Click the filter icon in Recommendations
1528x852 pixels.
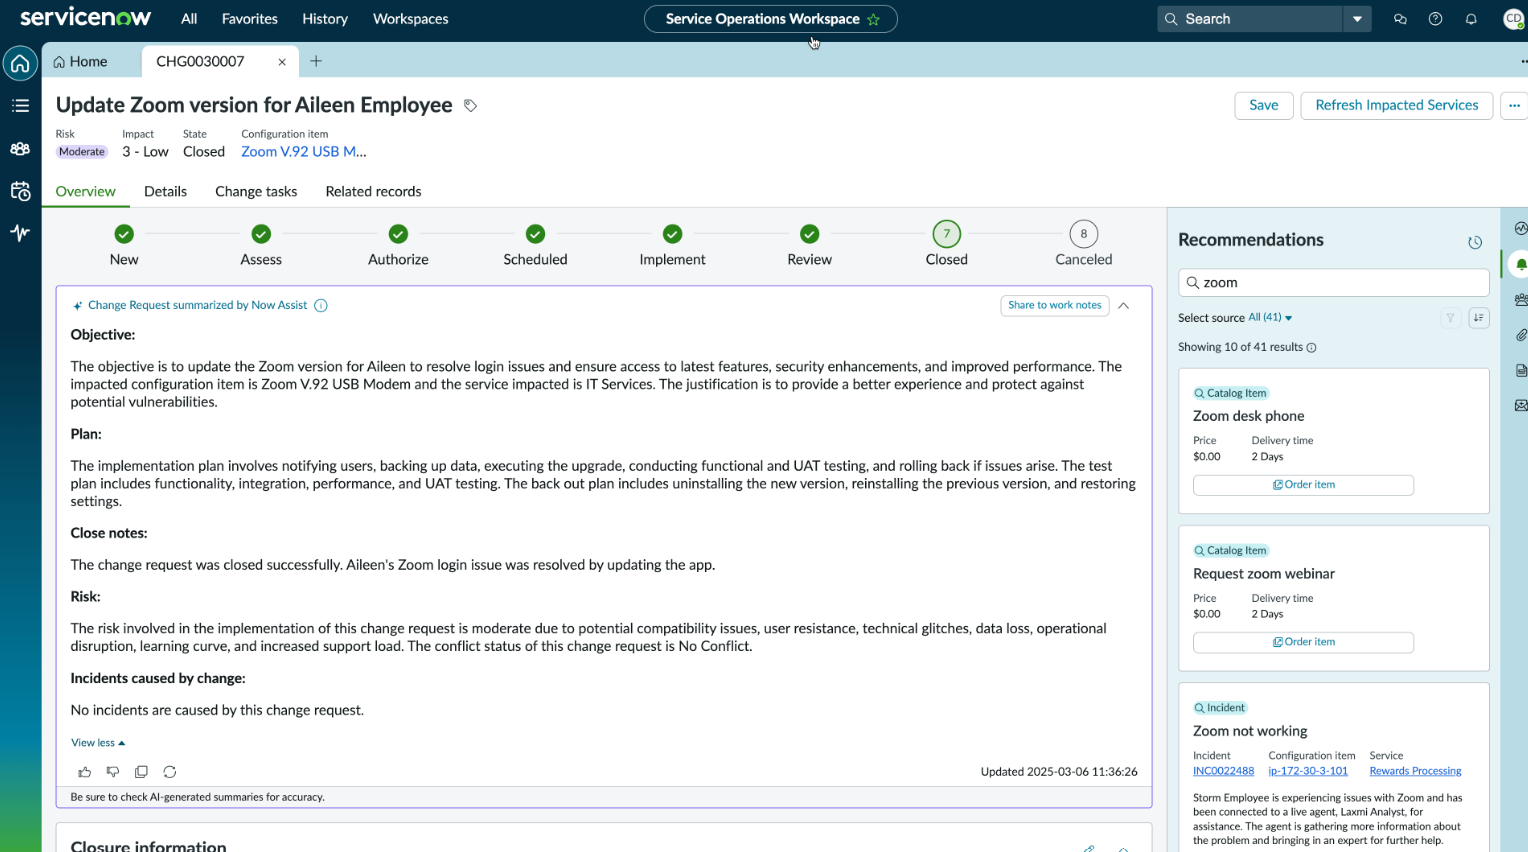click(1450, 318)
